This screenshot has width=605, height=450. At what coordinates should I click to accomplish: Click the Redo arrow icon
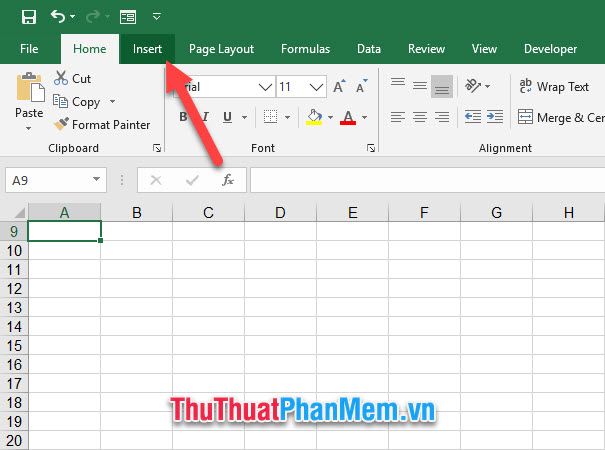coord(93,17)
